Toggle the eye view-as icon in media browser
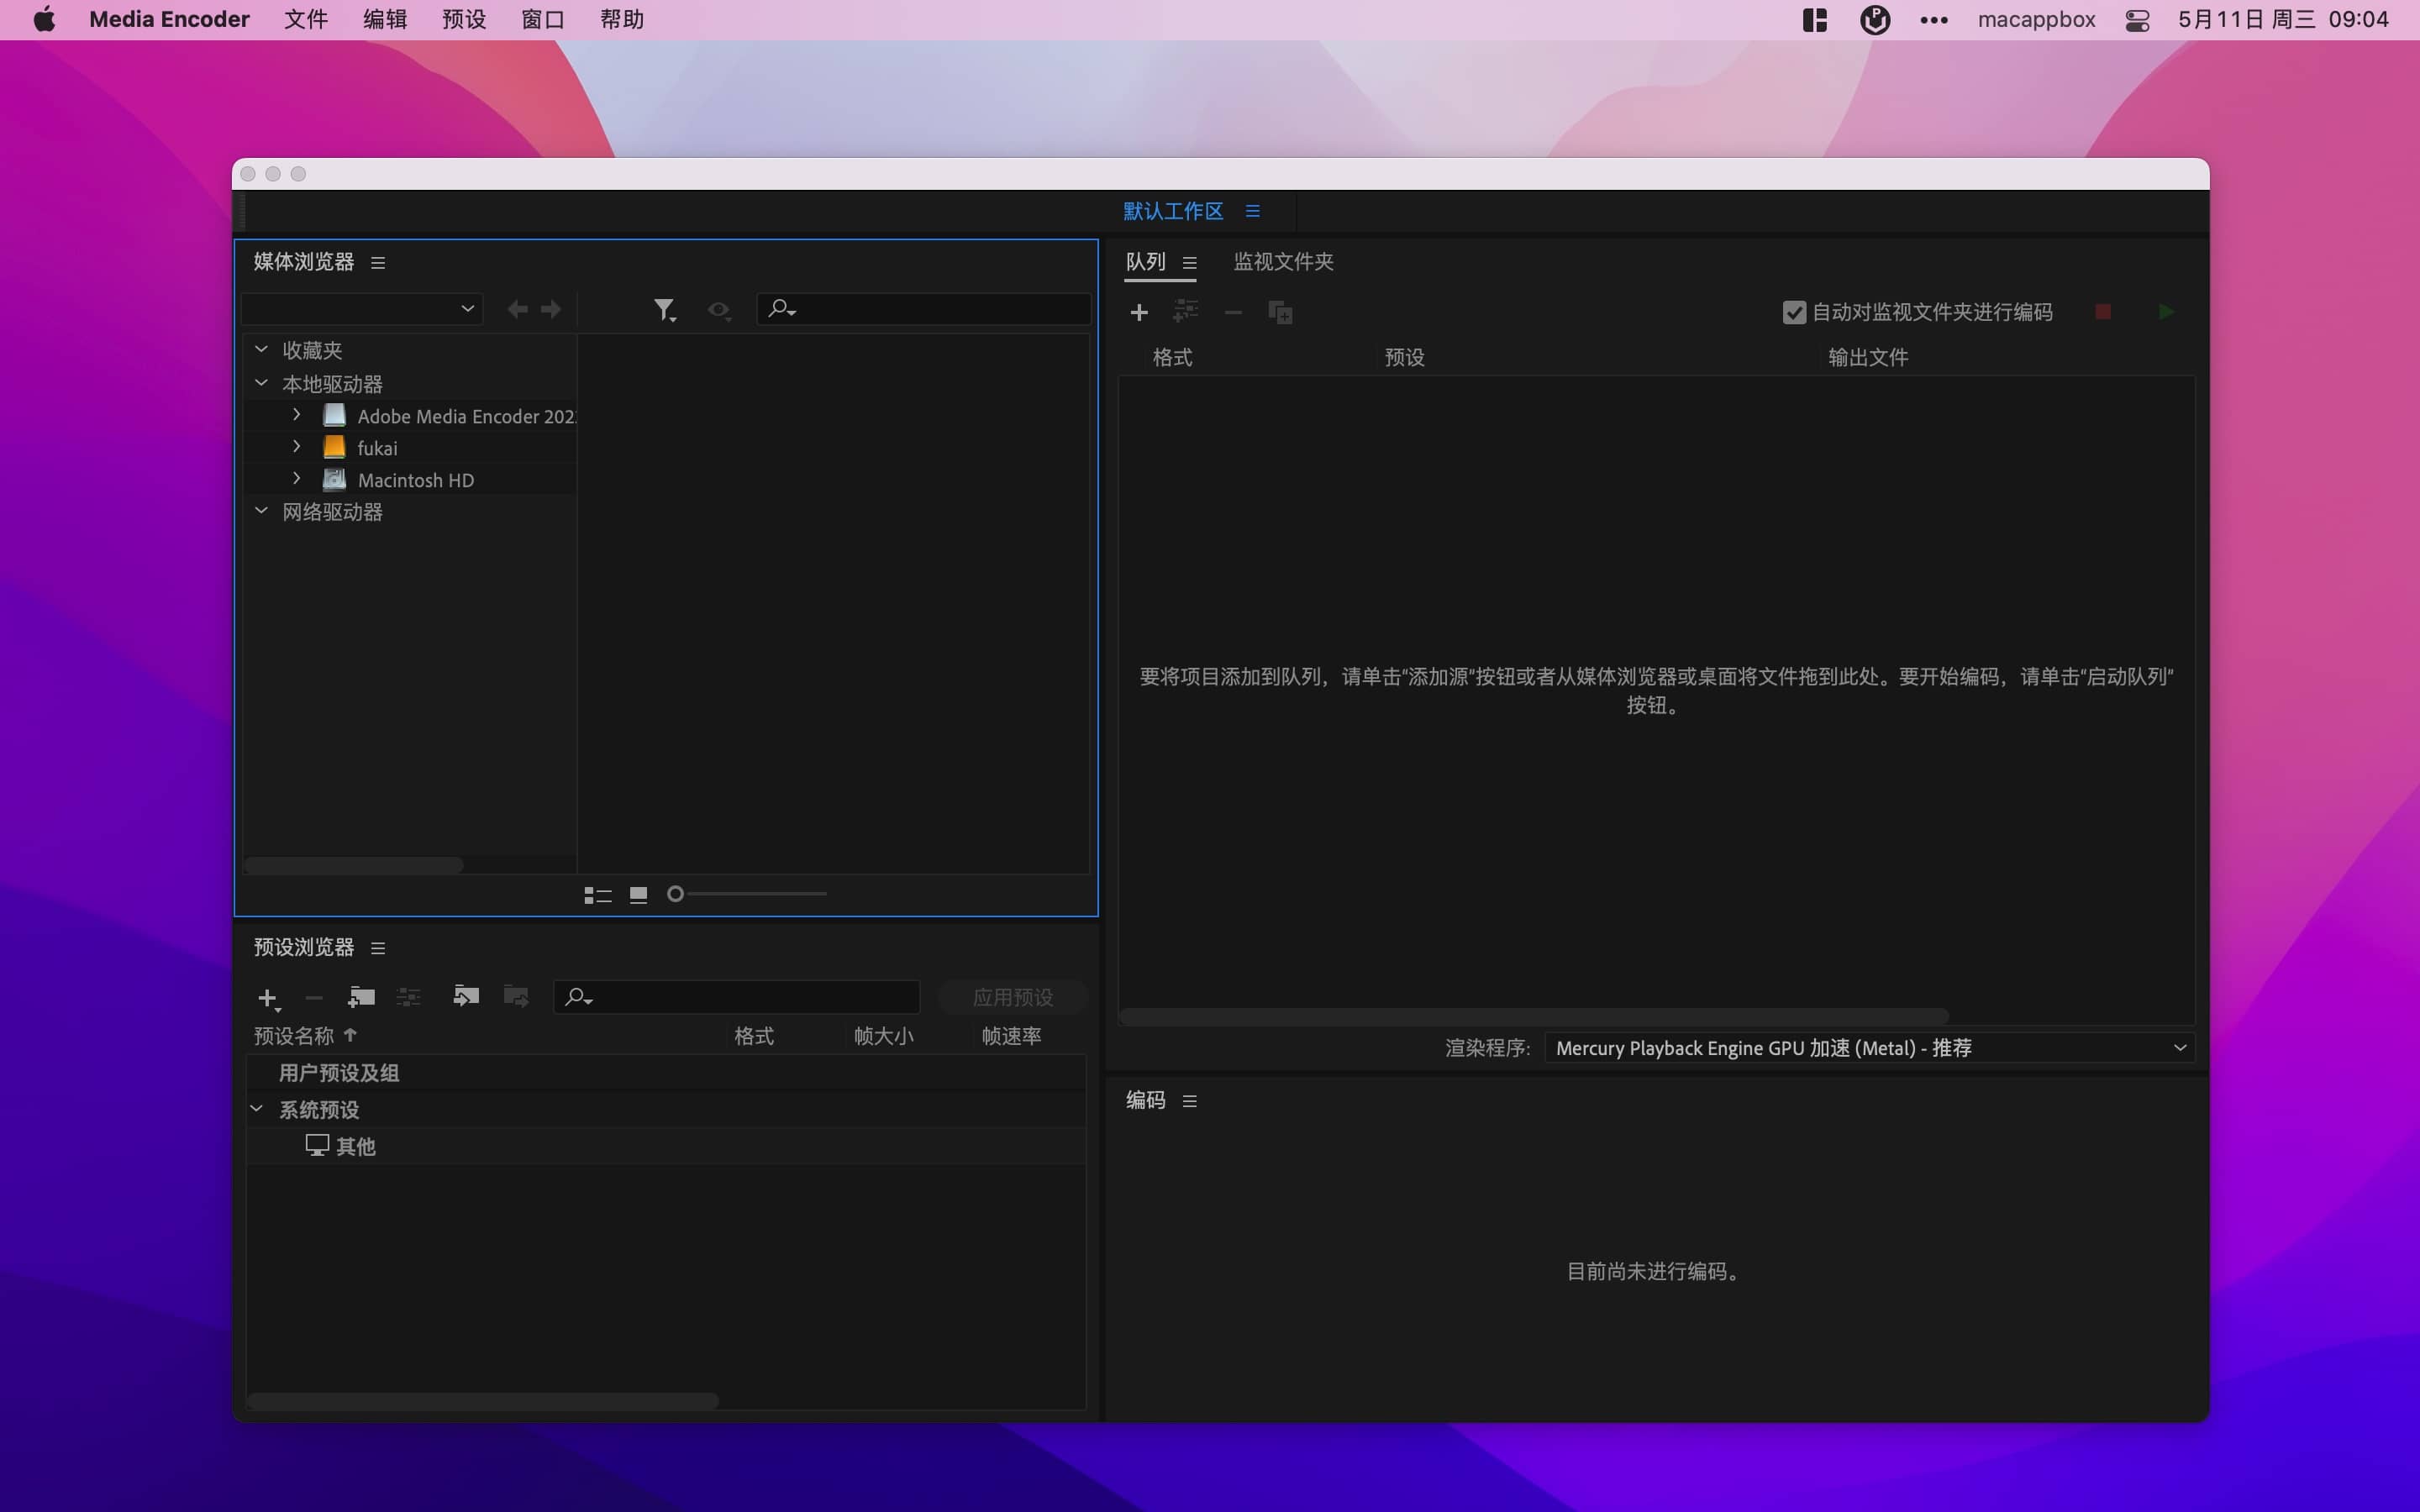Image resolution: width=2420 pixels, height=1512 pixels. point(719,311)
